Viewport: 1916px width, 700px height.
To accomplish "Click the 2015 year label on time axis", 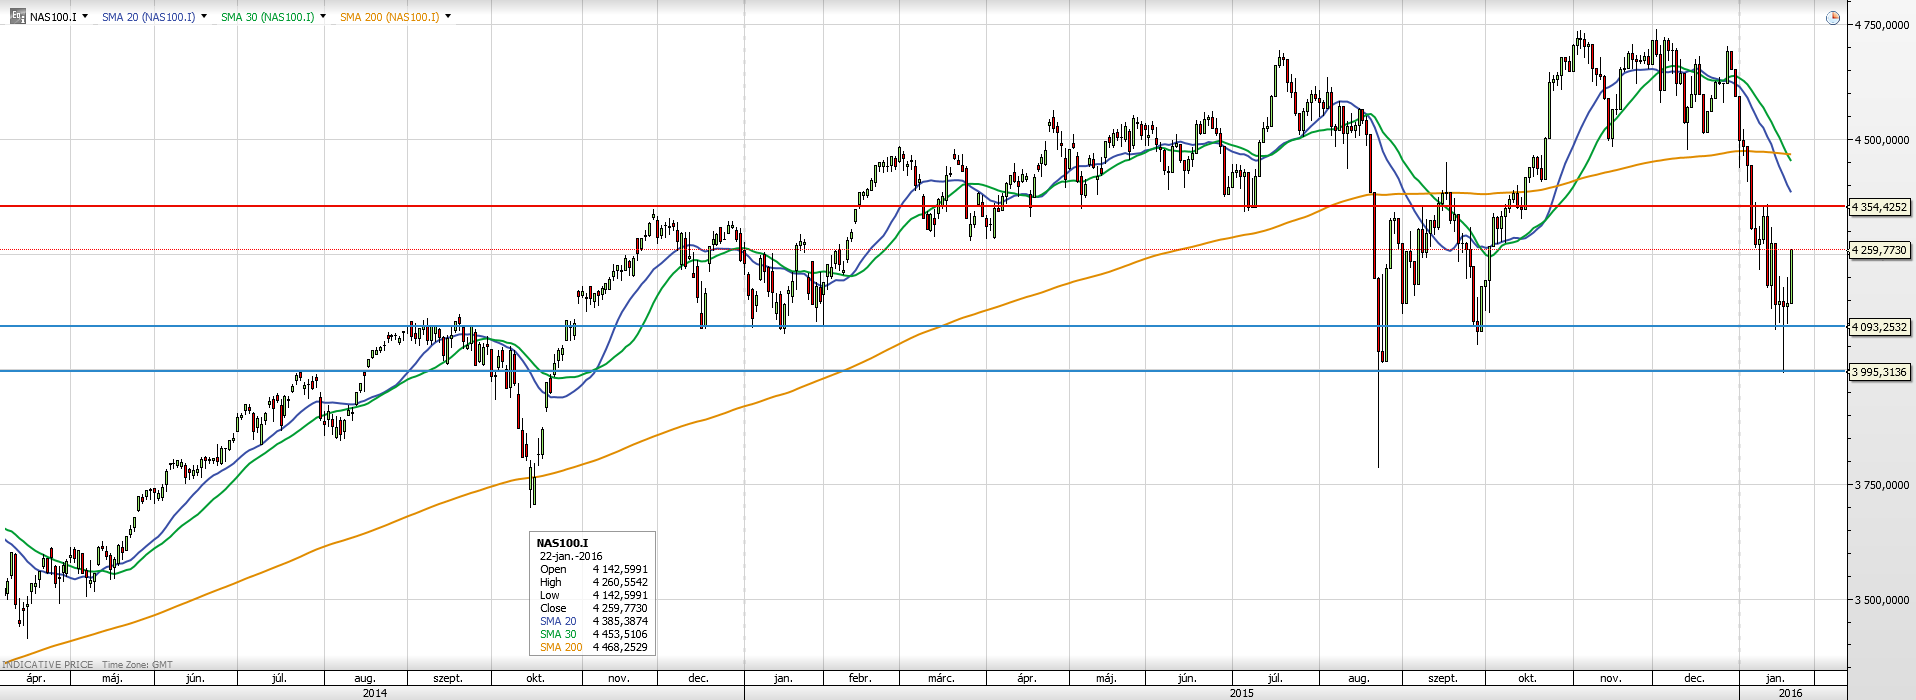I will coord(1242,693).
